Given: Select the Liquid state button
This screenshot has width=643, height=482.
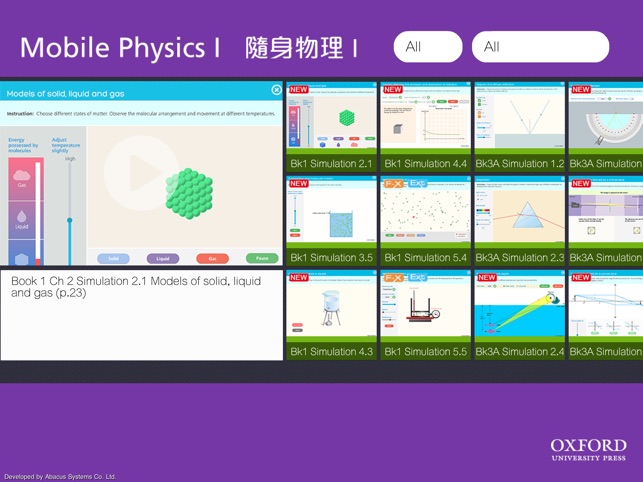Looking at the screenshot, I should [x=163, y=258].
